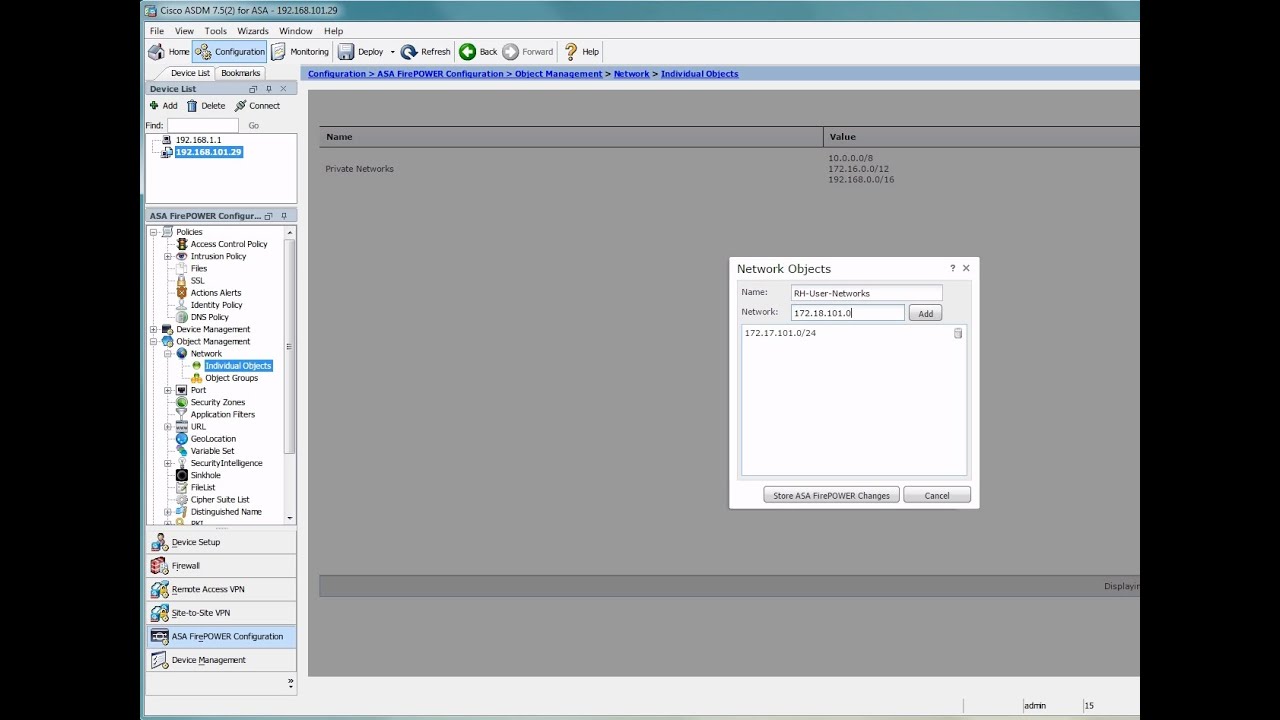1280x720 pixels.
Task: Open the Tools menu
Action: coord(215,31)
